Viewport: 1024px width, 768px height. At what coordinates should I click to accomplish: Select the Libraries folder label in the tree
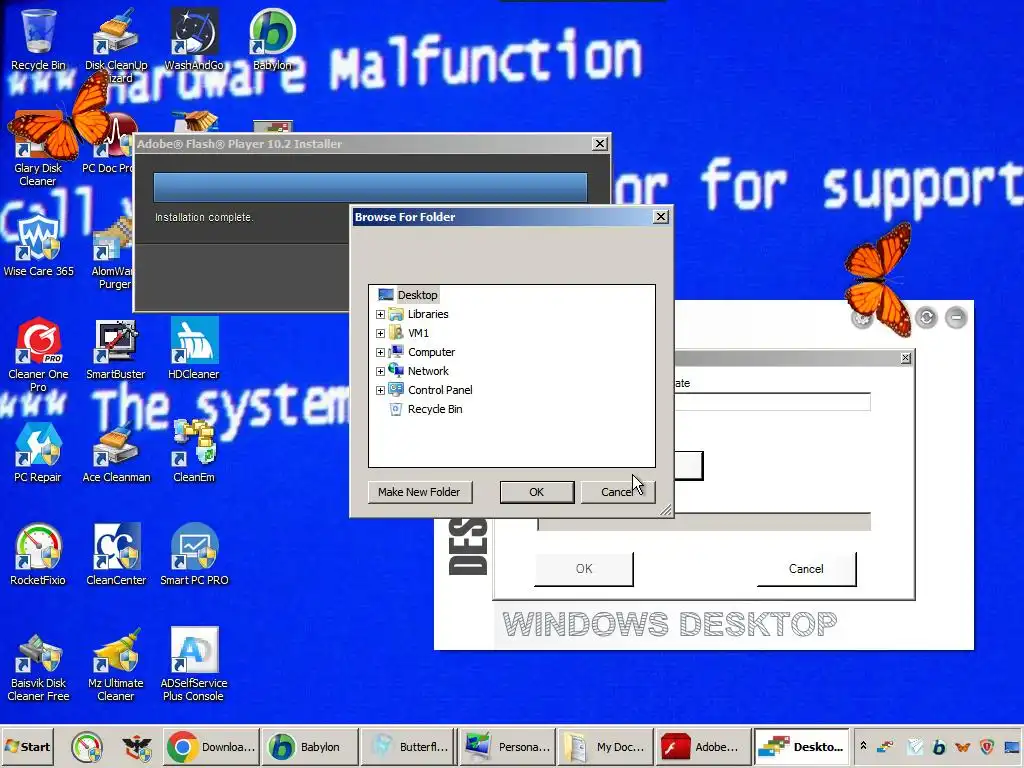[x=428, y=314]
